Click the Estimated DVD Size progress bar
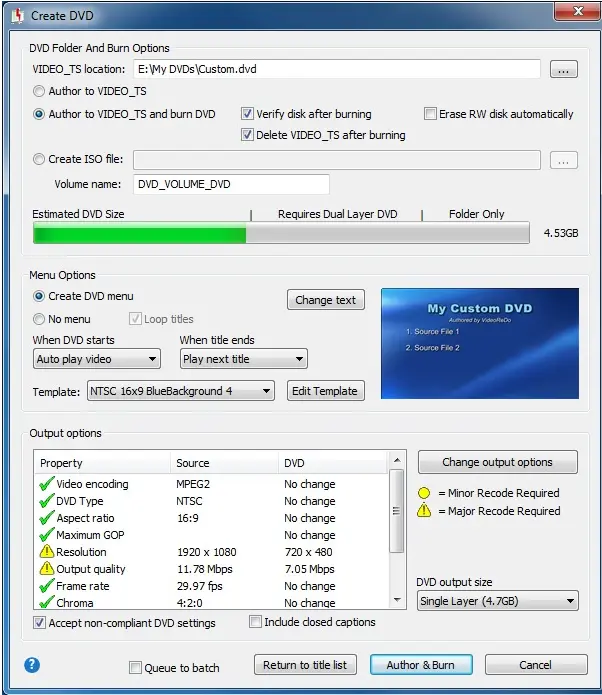This screenshot has width=602, height=695. (x=281, y=234)
